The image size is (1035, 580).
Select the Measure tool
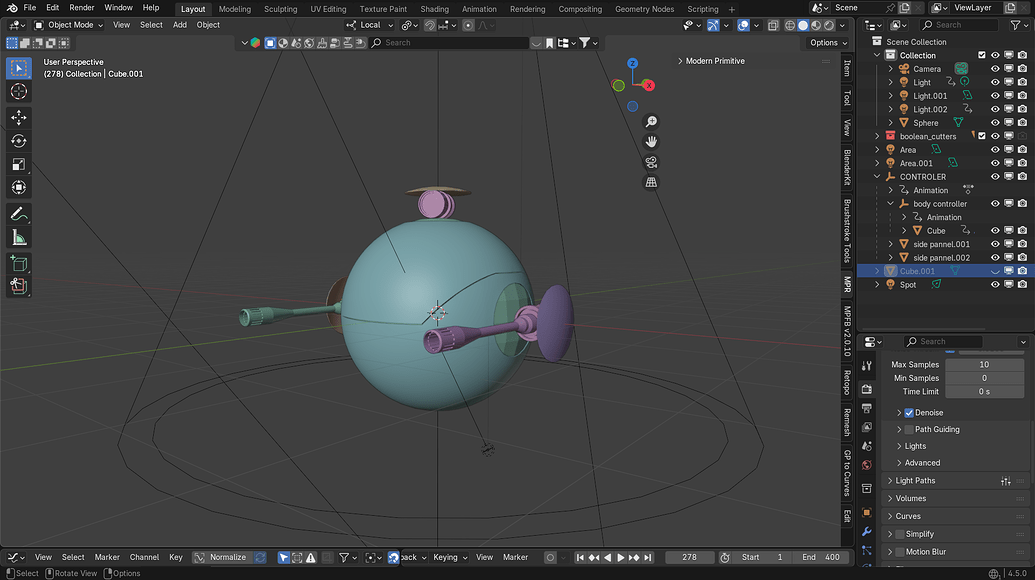coord(18,238)
